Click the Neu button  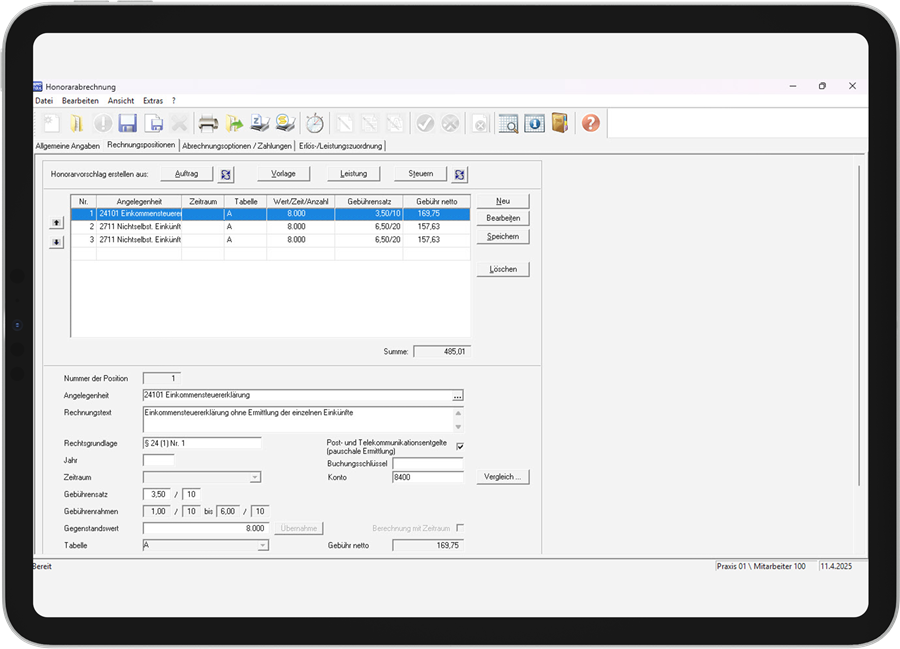point(503,201)
